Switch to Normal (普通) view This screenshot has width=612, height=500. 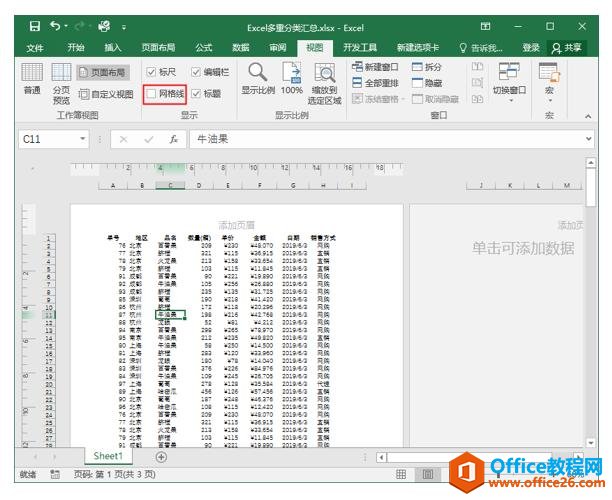tap(32, 78)
